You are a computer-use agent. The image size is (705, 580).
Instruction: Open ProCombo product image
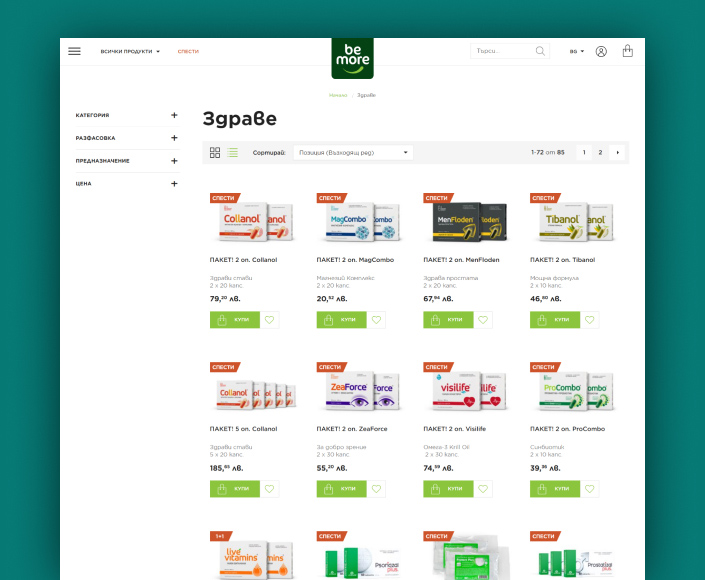point(576,390)
